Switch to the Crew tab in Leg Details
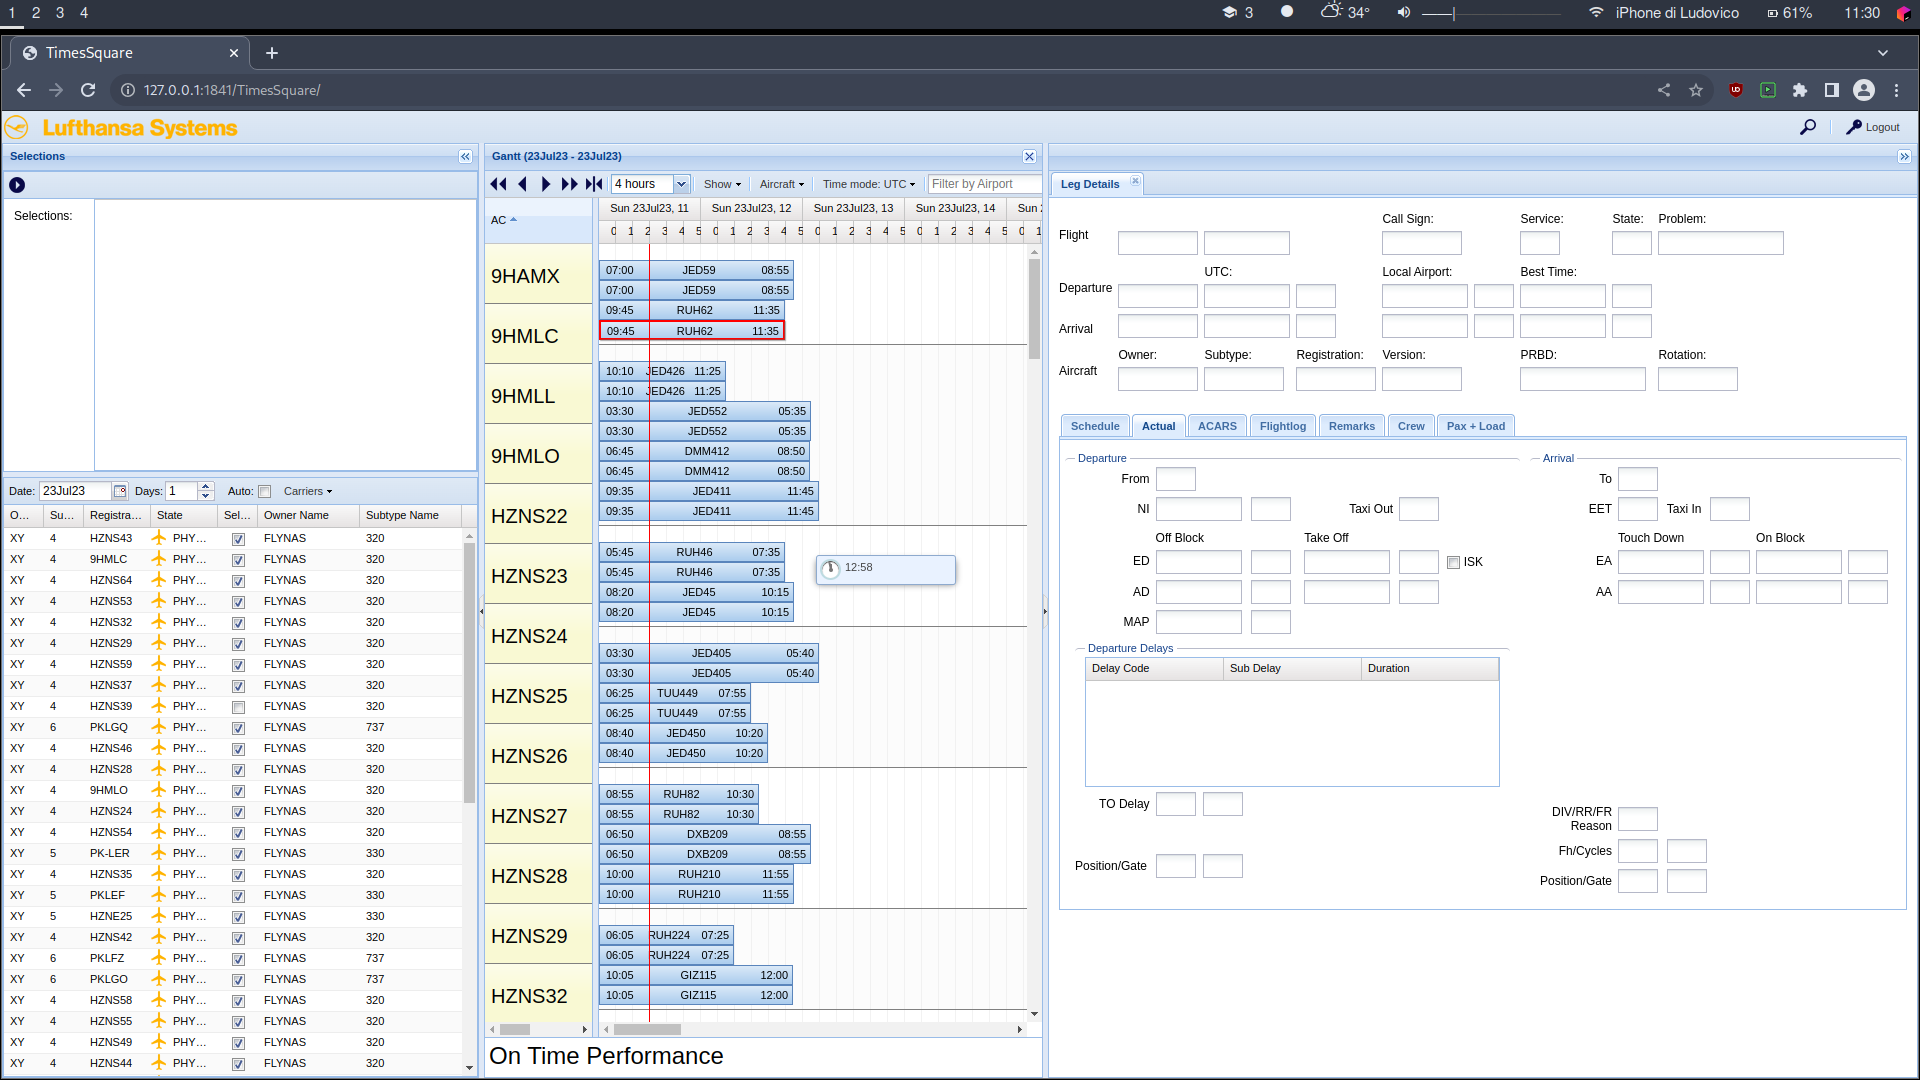 [x=1411, y=425]
